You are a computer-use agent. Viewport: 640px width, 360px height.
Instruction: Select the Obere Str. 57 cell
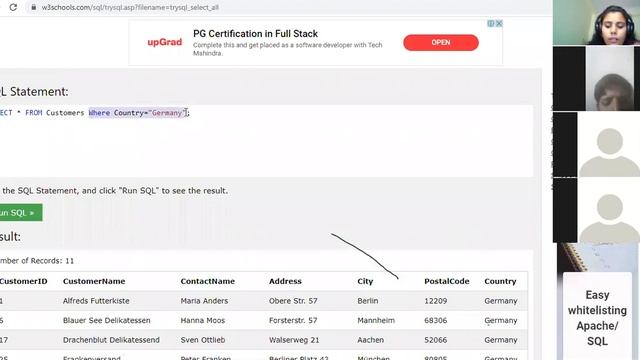293,301
